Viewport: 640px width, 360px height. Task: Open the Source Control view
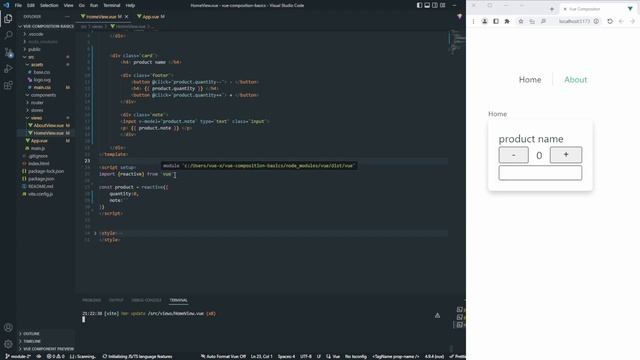tap(8, 52)
